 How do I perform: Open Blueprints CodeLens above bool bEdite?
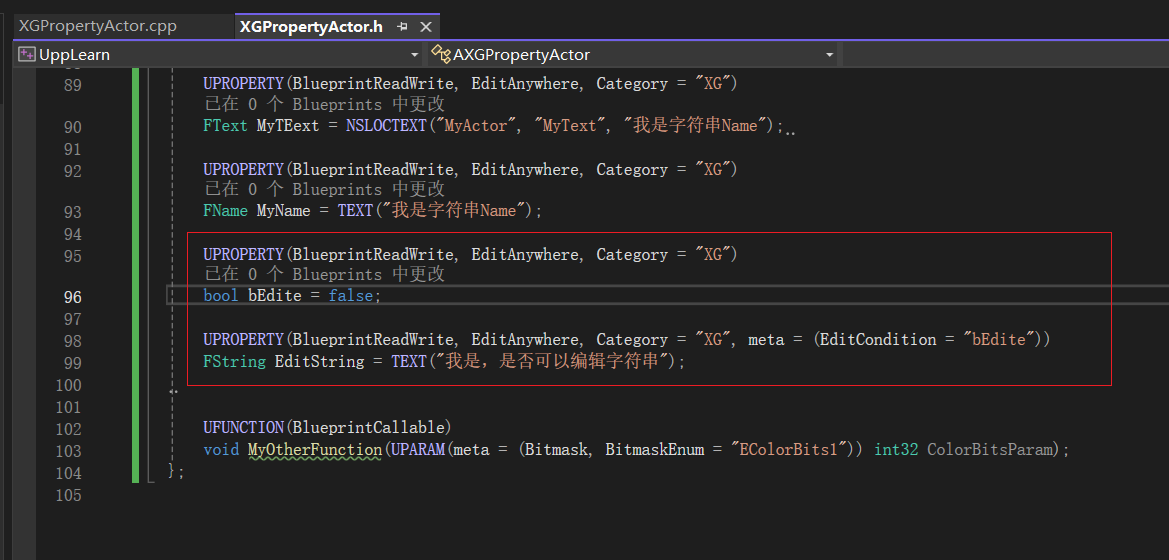tap(324, 274)
